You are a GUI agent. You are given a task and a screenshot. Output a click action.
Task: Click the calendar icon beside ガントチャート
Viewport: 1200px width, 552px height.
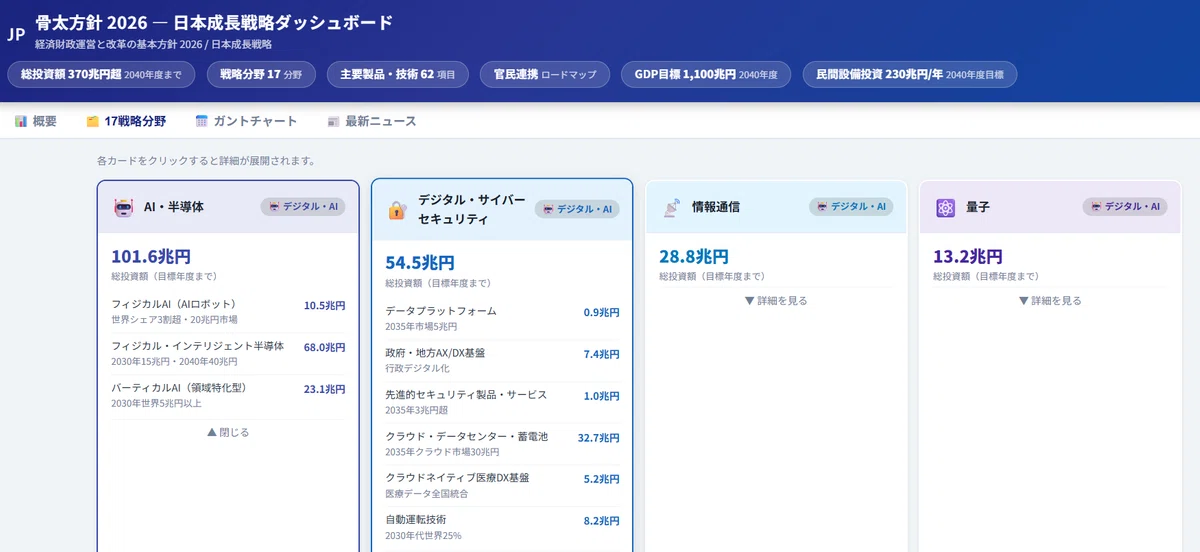pyautogui.click(x=201, y=121)
